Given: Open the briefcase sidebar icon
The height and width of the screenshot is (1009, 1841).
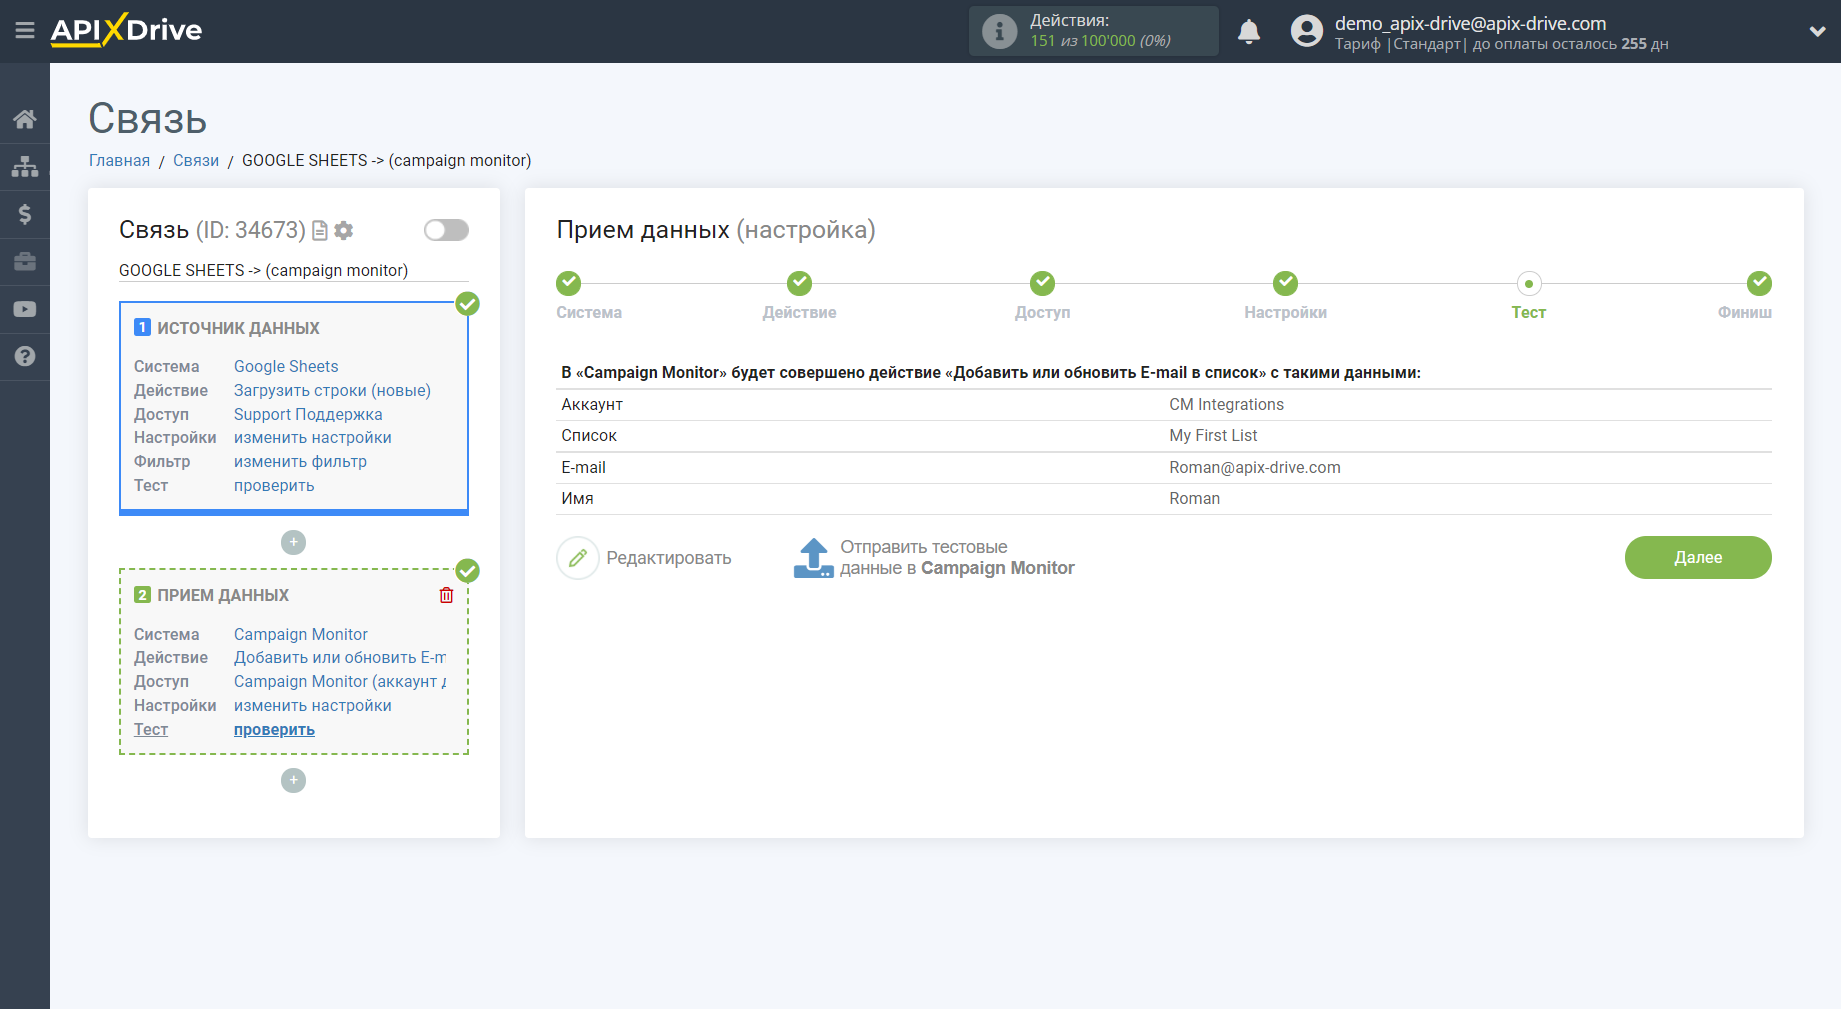Looking at the screenshot, I should (x=25, y=261).
